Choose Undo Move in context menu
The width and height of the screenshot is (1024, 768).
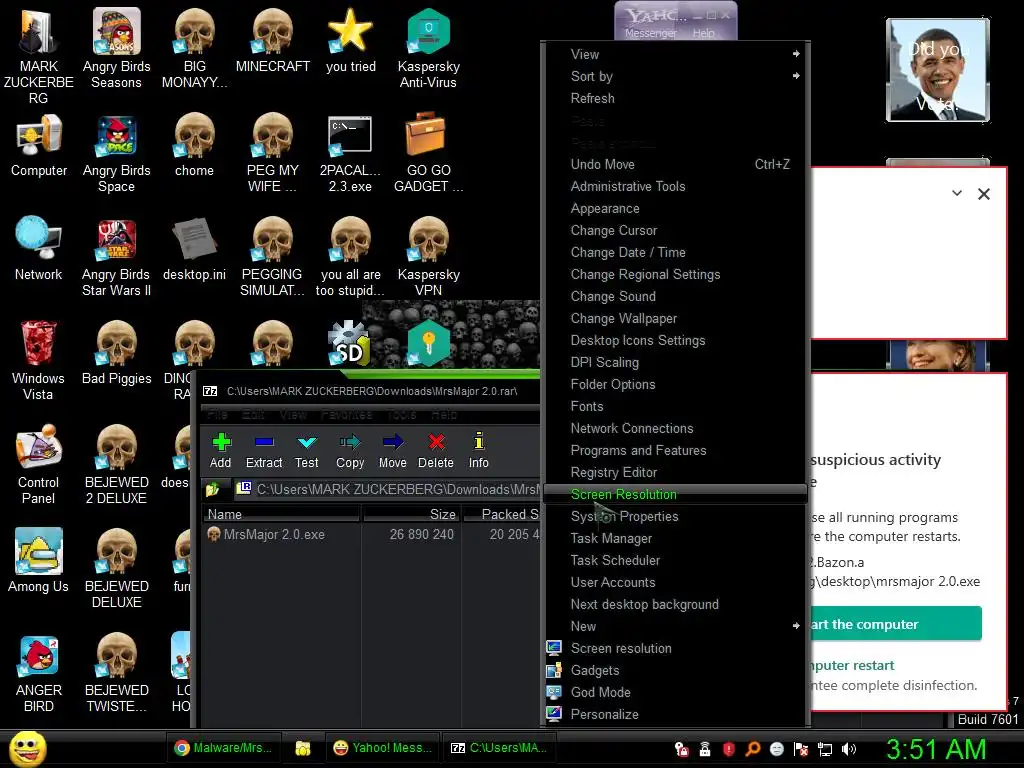(675, 164)
